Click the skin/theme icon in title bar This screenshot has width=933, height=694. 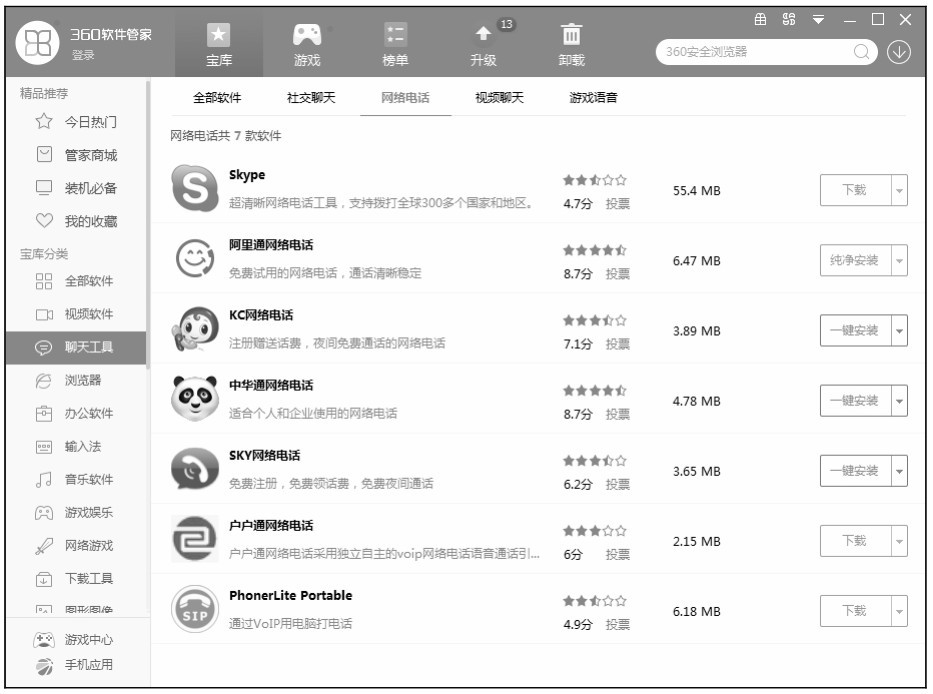point(760,19)
